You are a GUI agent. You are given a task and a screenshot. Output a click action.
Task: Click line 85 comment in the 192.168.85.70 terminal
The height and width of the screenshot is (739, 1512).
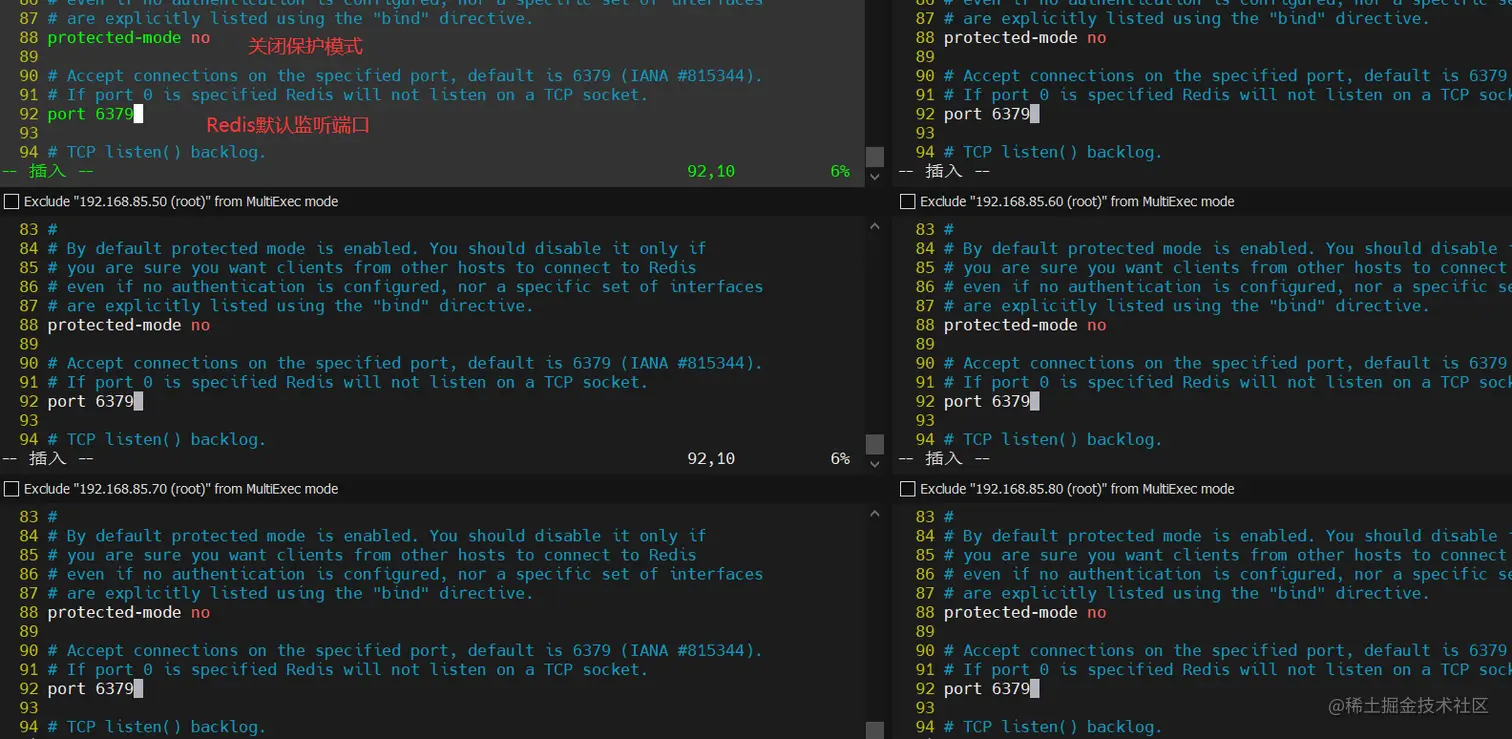[x=372, y=555]
